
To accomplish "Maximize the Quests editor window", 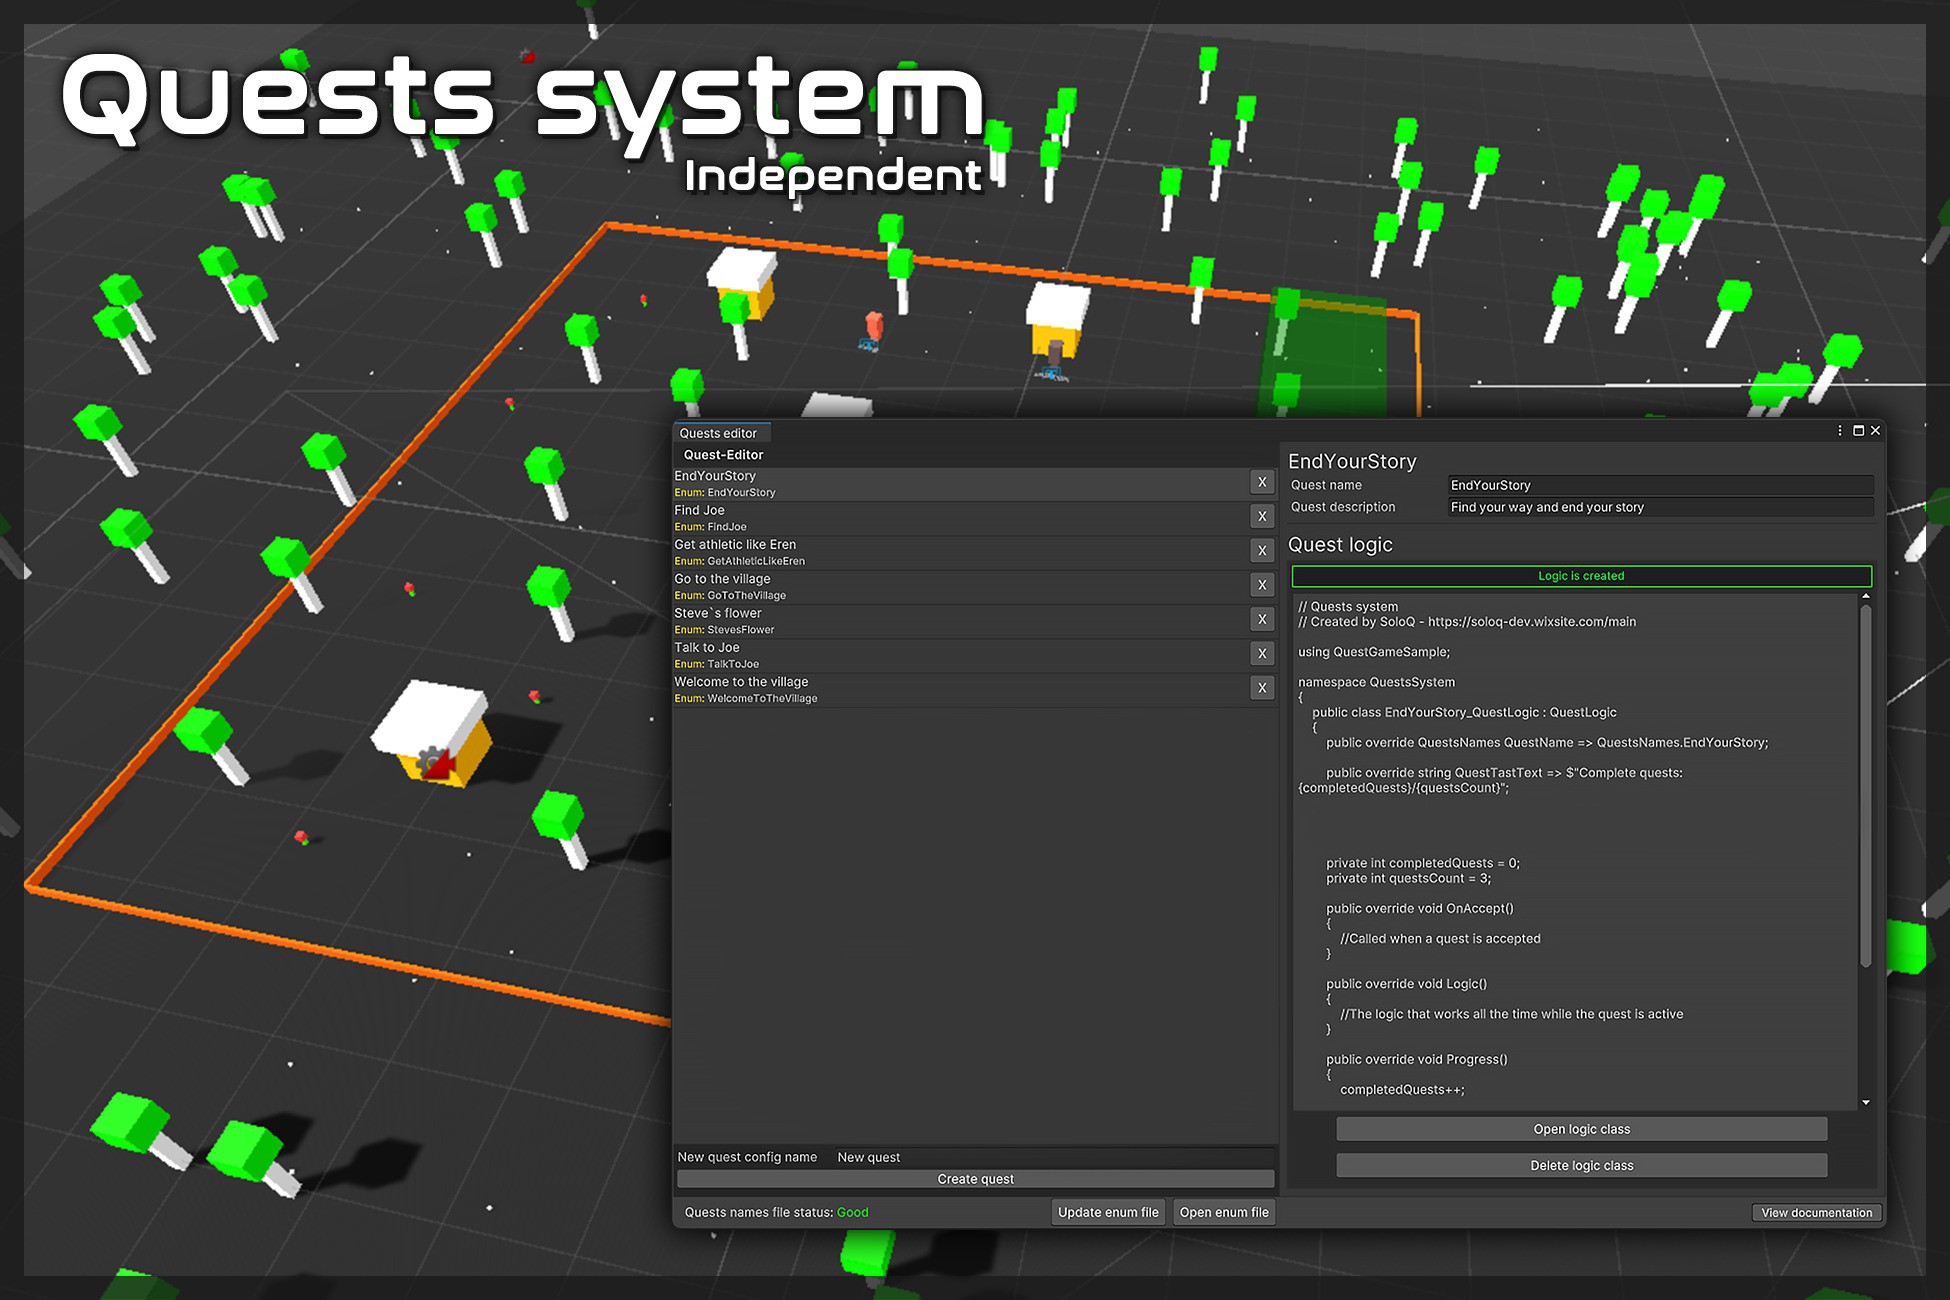I will 1858,431.
